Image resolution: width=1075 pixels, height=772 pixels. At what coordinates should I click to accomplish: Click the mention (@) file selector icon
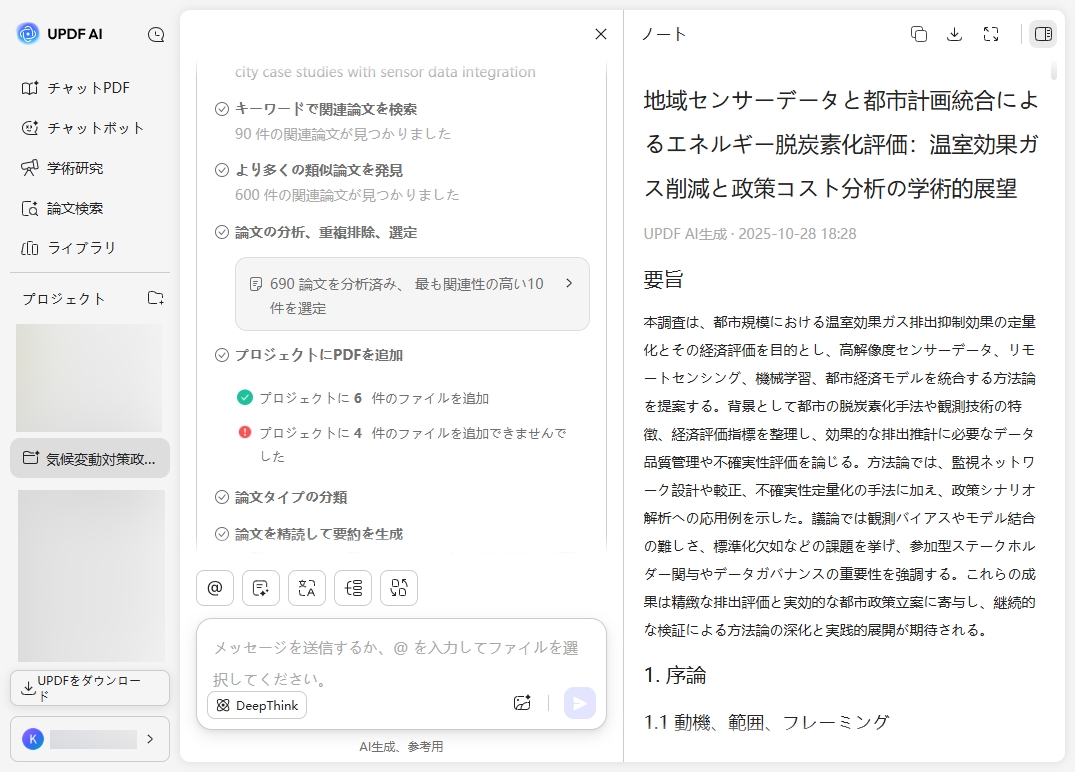tap(214, 588)
